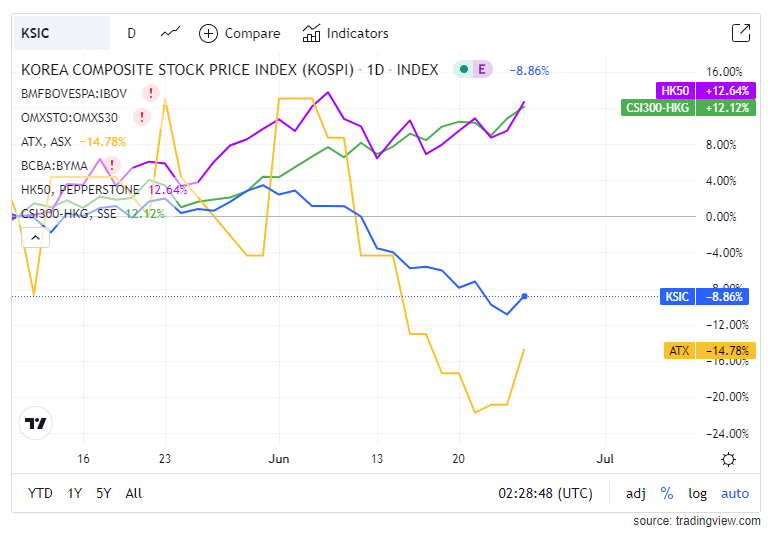Toggle the auto scale mode
This screenshot has height=536, width=768.
coord(735,493)
